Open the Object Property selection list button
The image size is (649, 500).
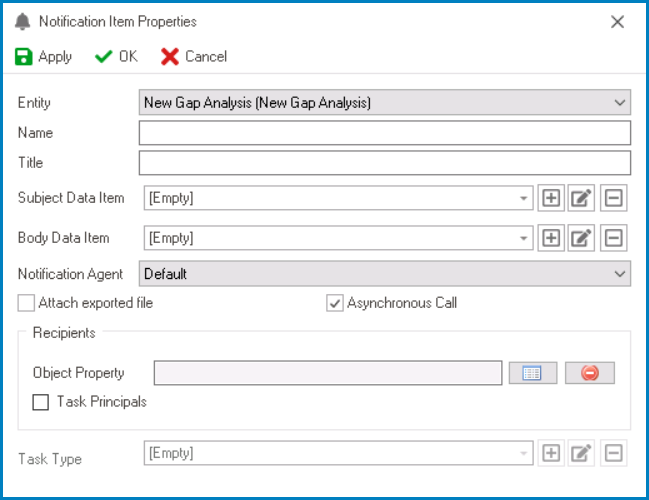coord(532,373)
